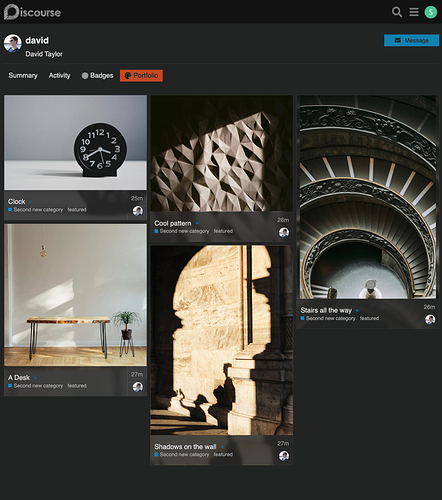The width and height of the screenshot is (442, 500).
Task: Click Second new category under Cool pattern
Action: coord(182,231)
